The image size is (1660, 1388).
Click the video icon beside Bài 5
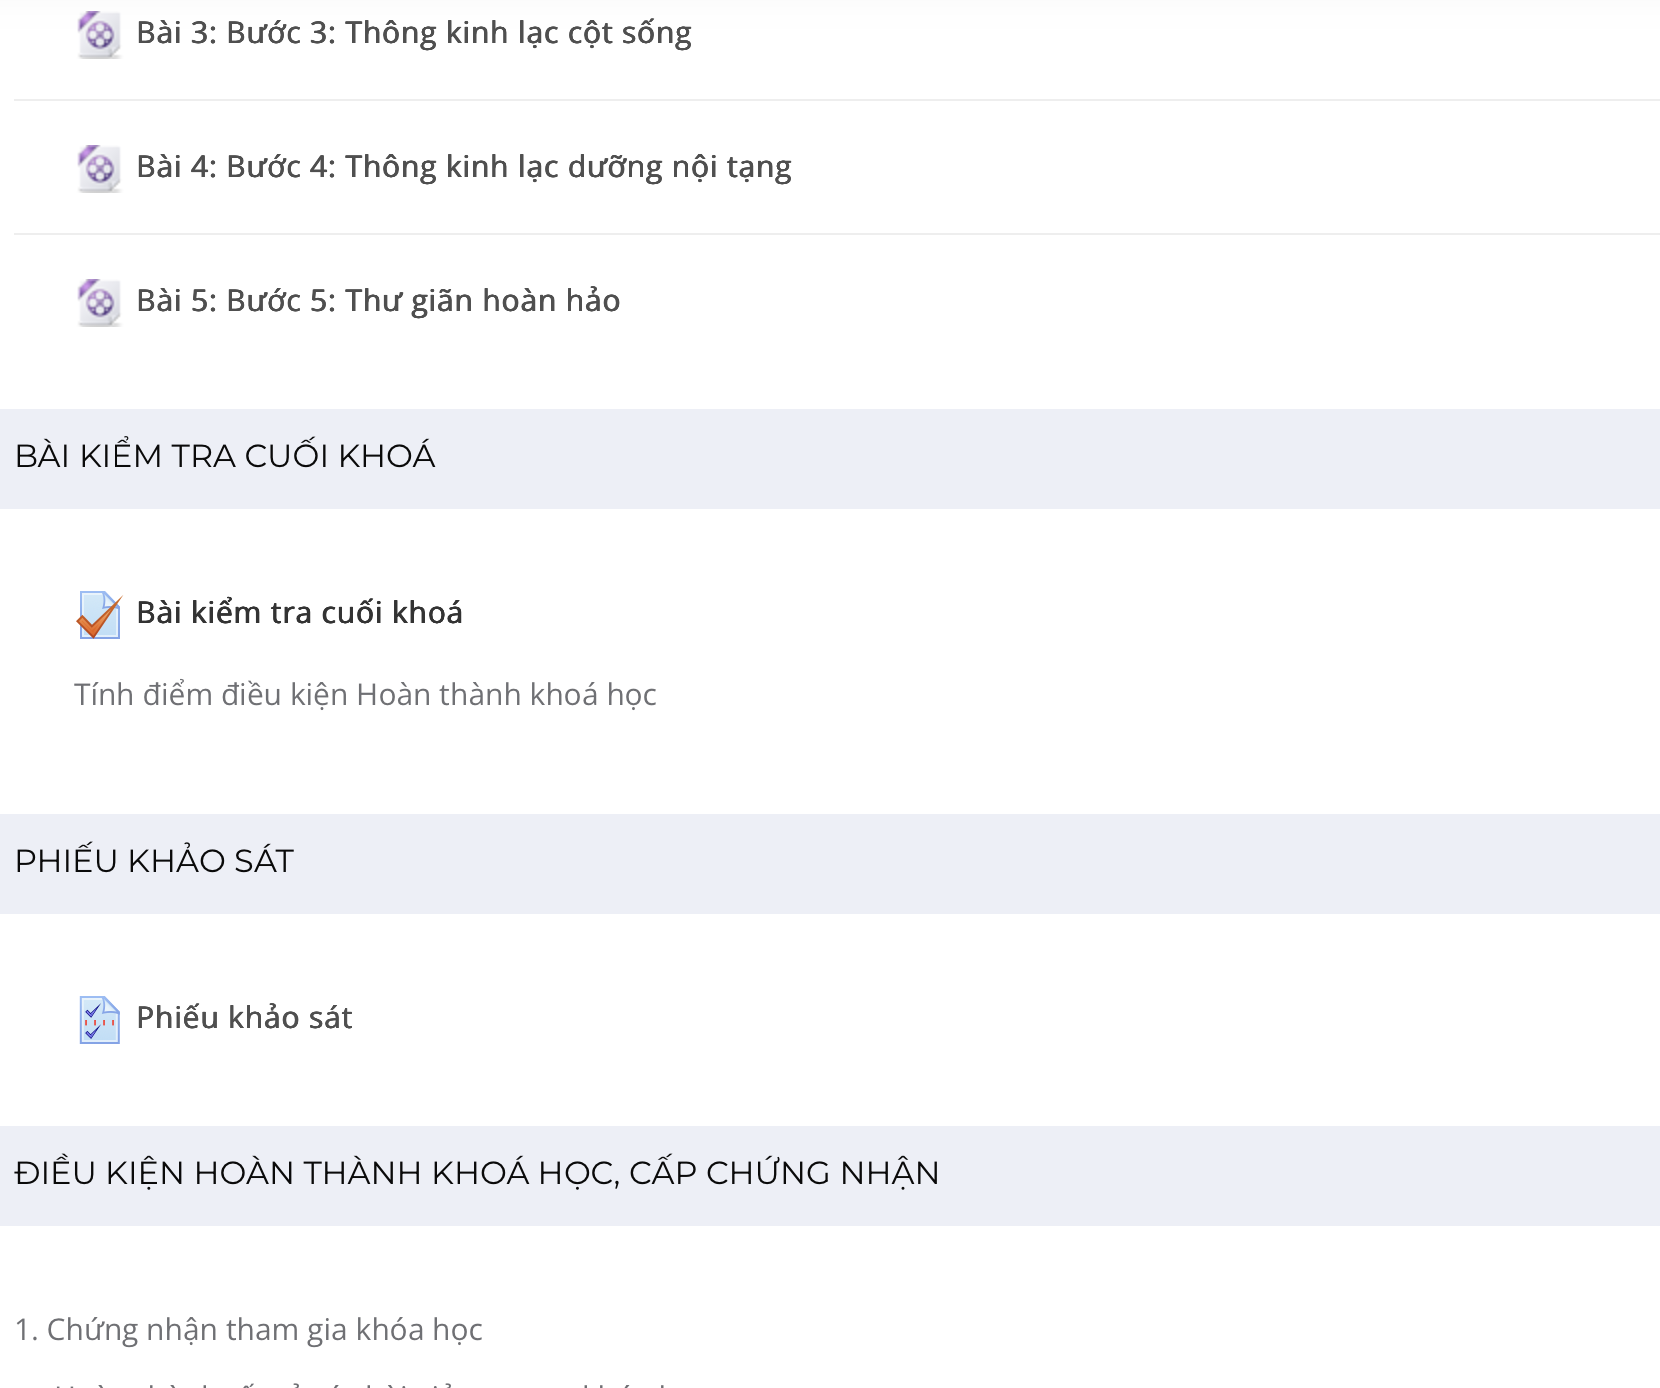point(99,302)
